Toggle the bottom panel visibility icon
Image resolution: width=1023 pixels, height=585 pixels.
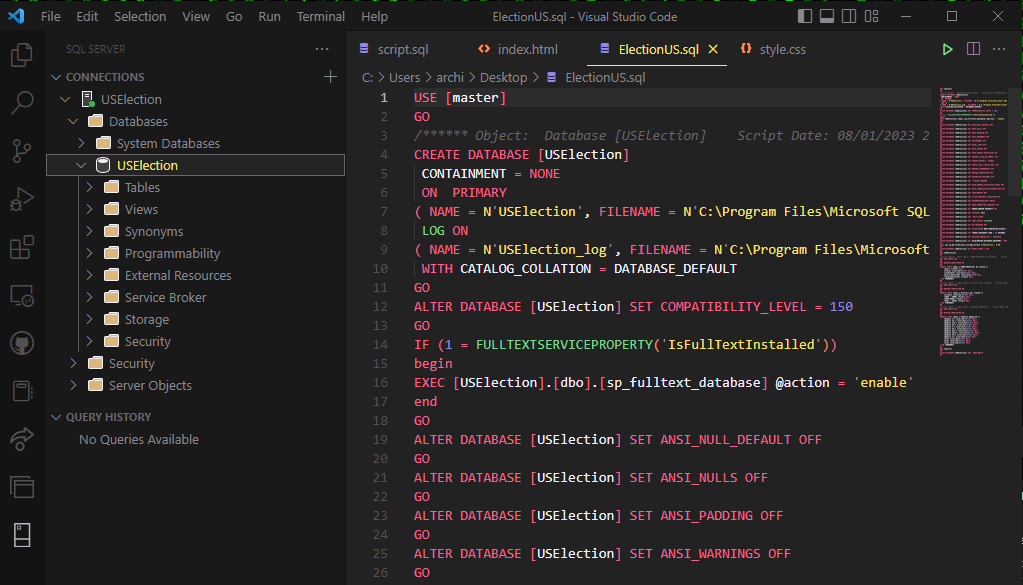(829, 16)
